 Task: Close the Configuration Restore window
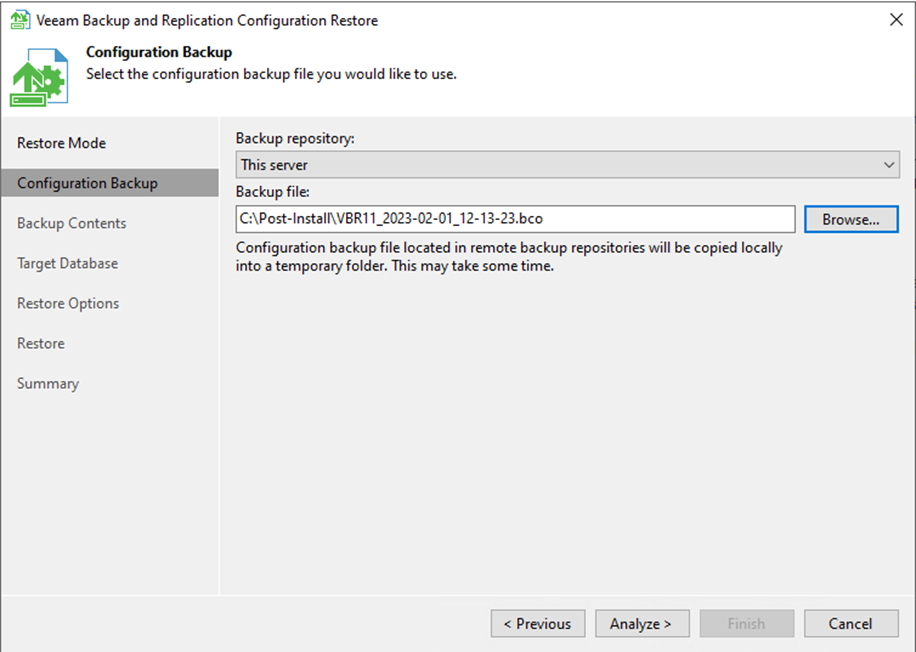coord(896,20)
